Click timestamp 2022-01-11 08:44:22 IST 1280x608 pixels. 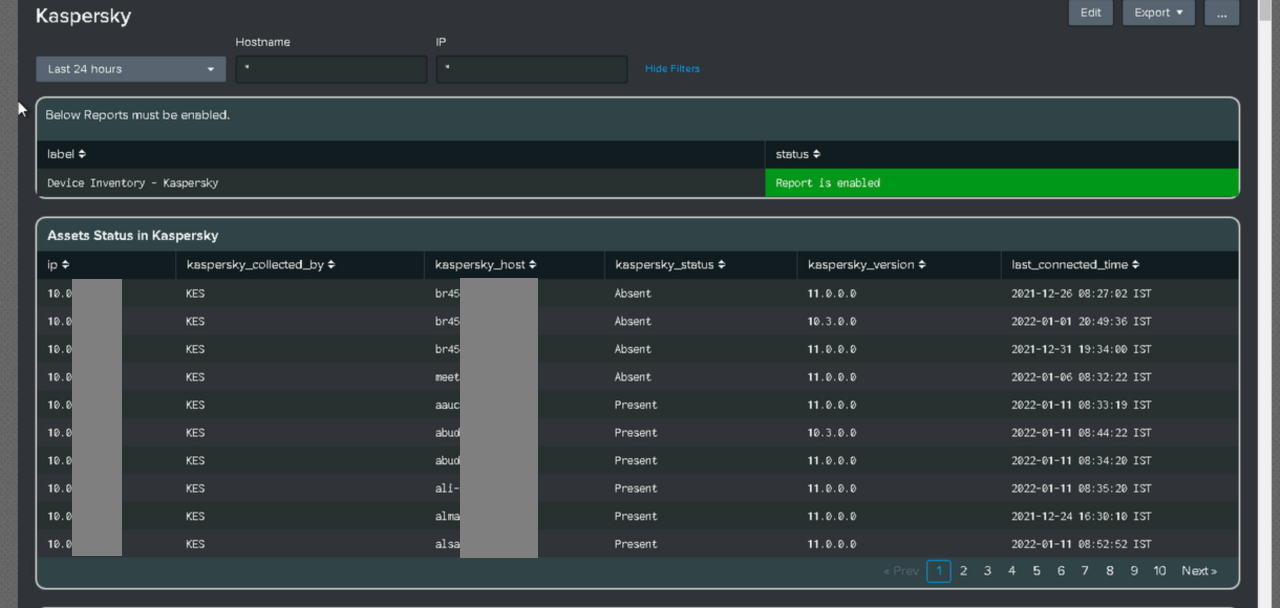click(x=1081, y=433)
